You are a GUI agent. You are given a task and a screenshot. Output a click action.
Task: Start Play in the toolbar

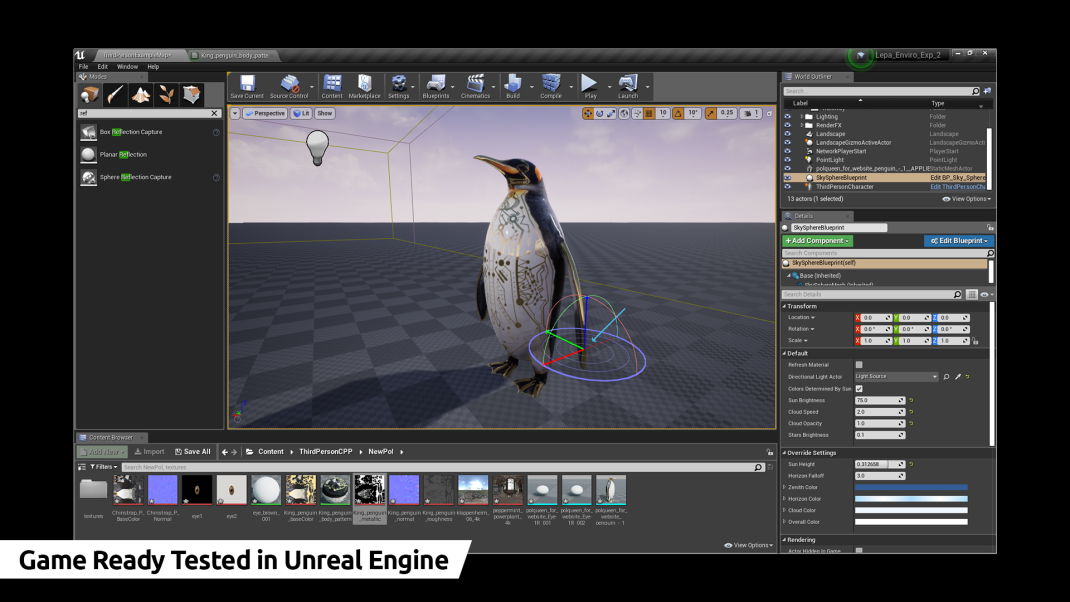590,87
